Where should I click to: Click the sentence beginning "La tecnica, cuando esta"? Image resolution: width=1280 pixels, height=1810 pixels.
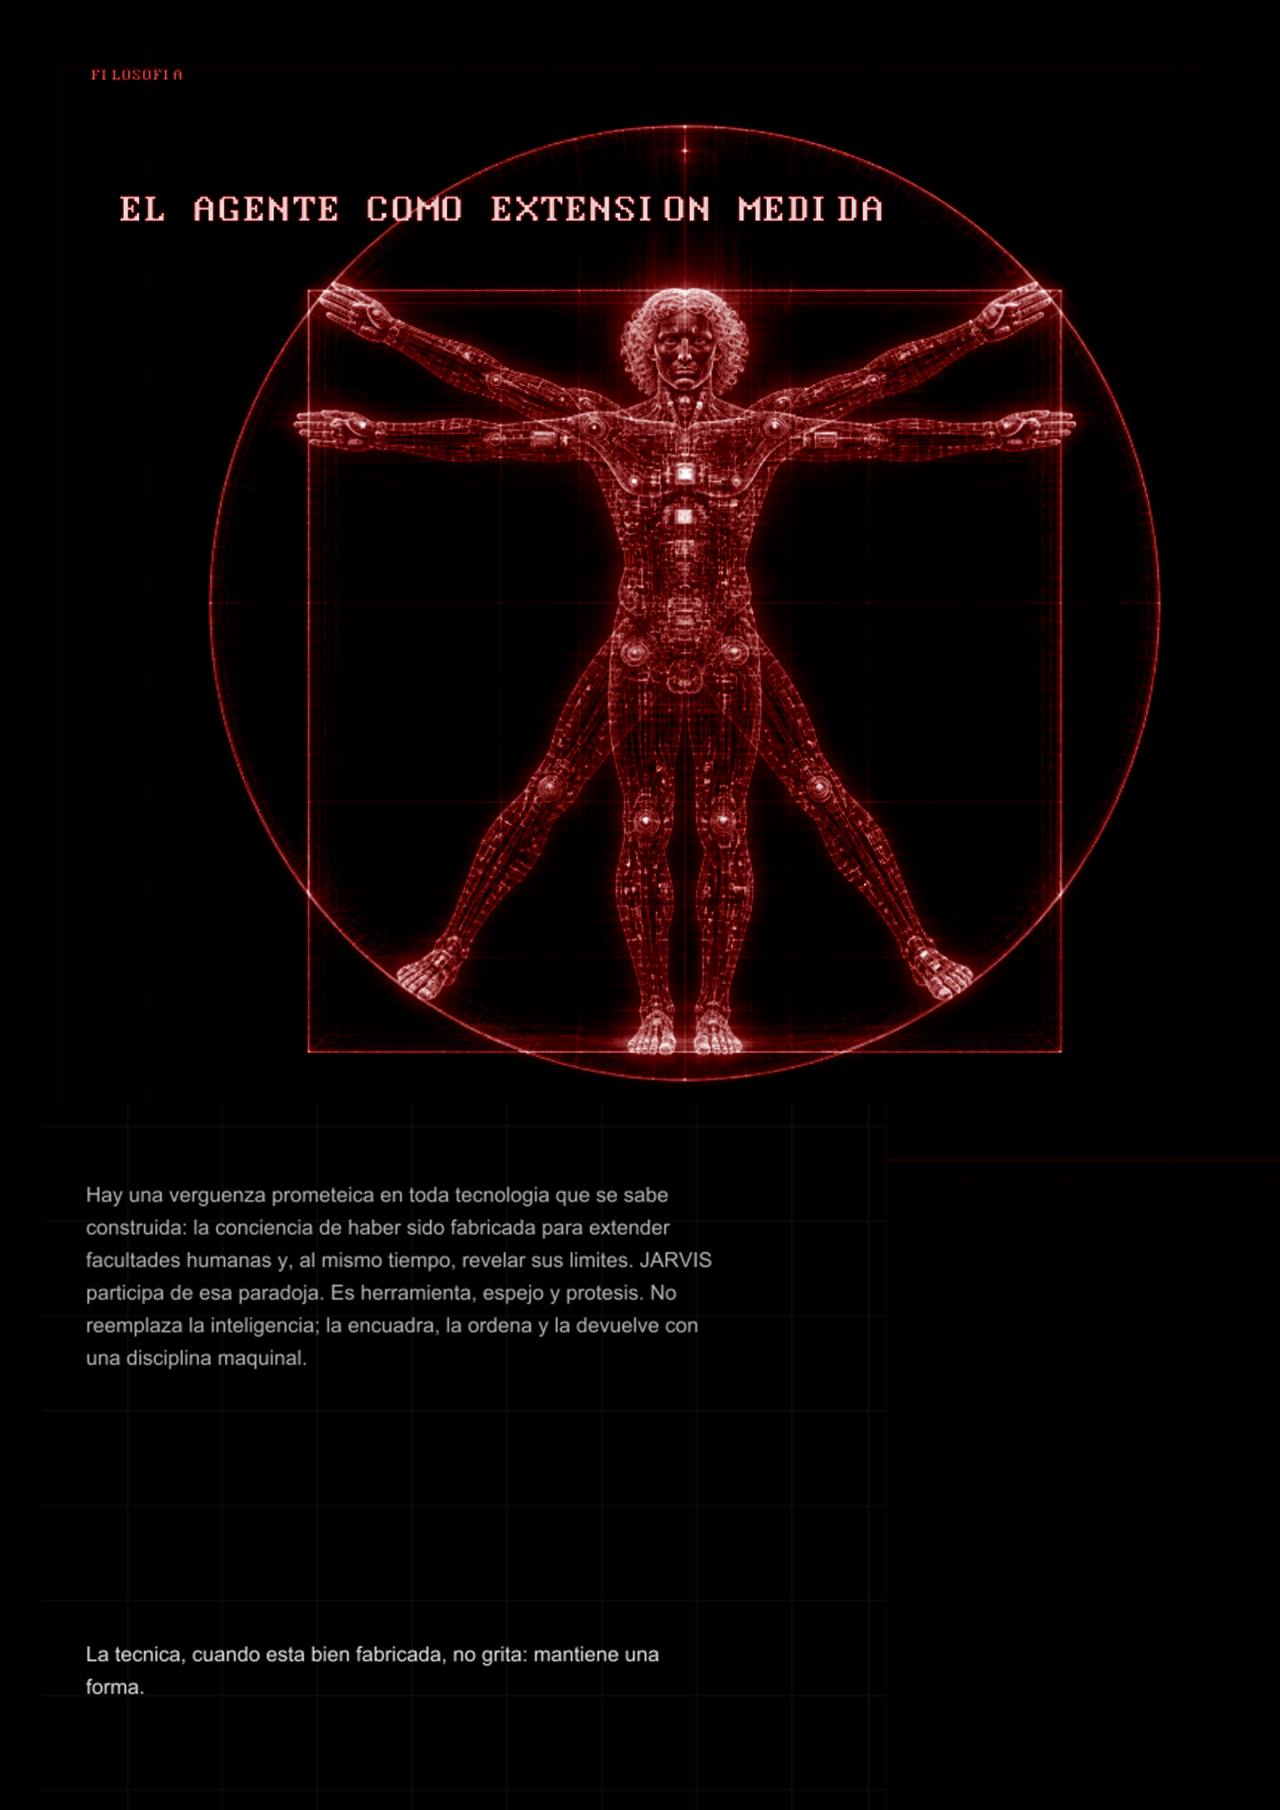[x=372, y=1670]
